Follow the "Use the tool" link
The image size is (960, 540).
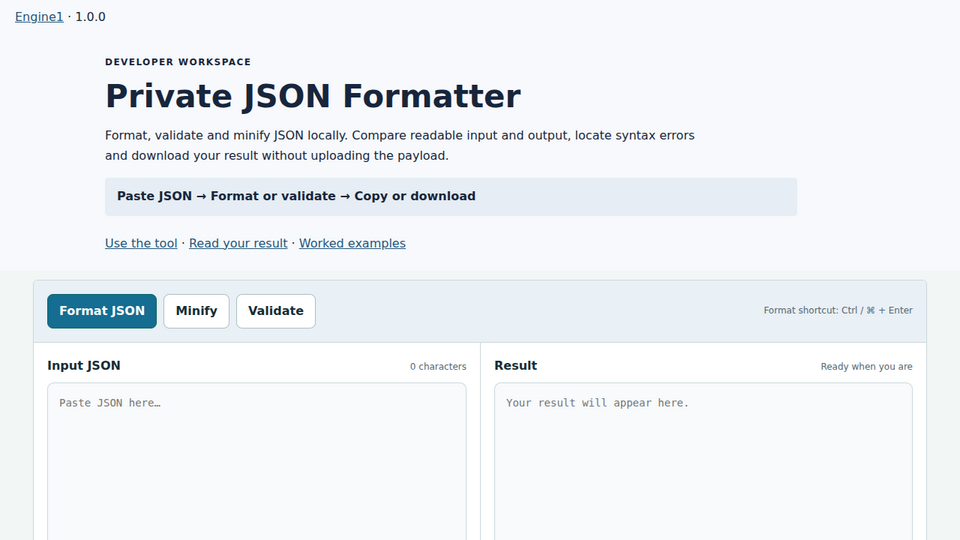[141, 243]
